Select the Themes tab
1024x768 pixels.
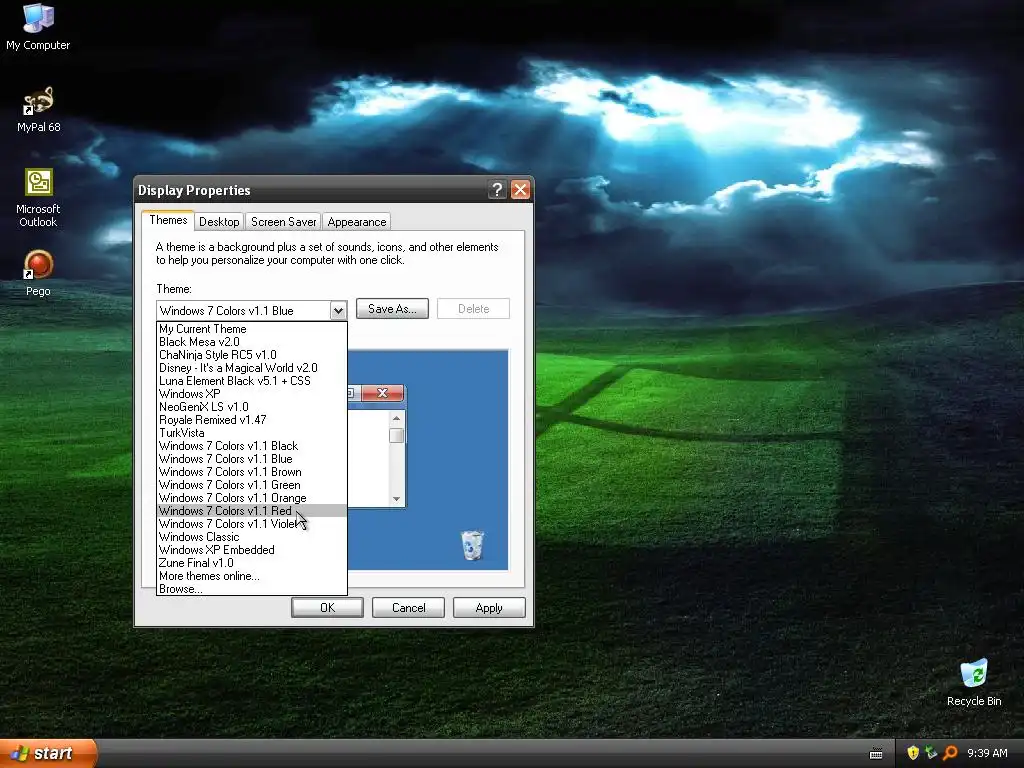click(168, 220)
